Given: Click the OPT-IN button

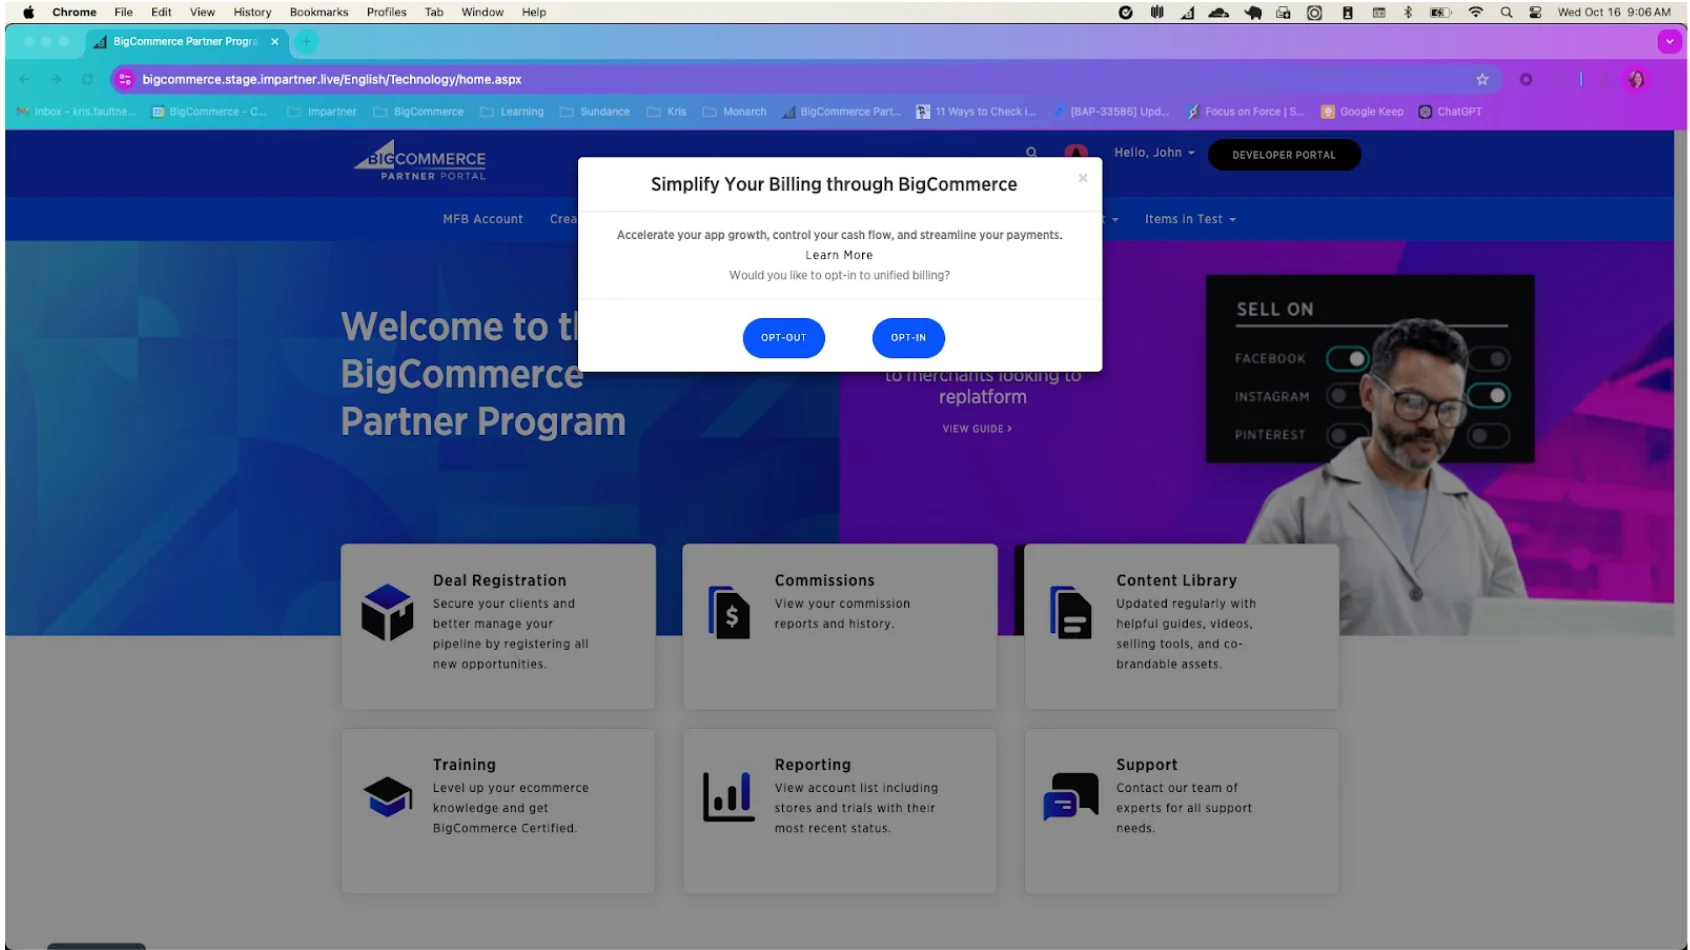Looking at the screenshot, I should coord(907,338).
